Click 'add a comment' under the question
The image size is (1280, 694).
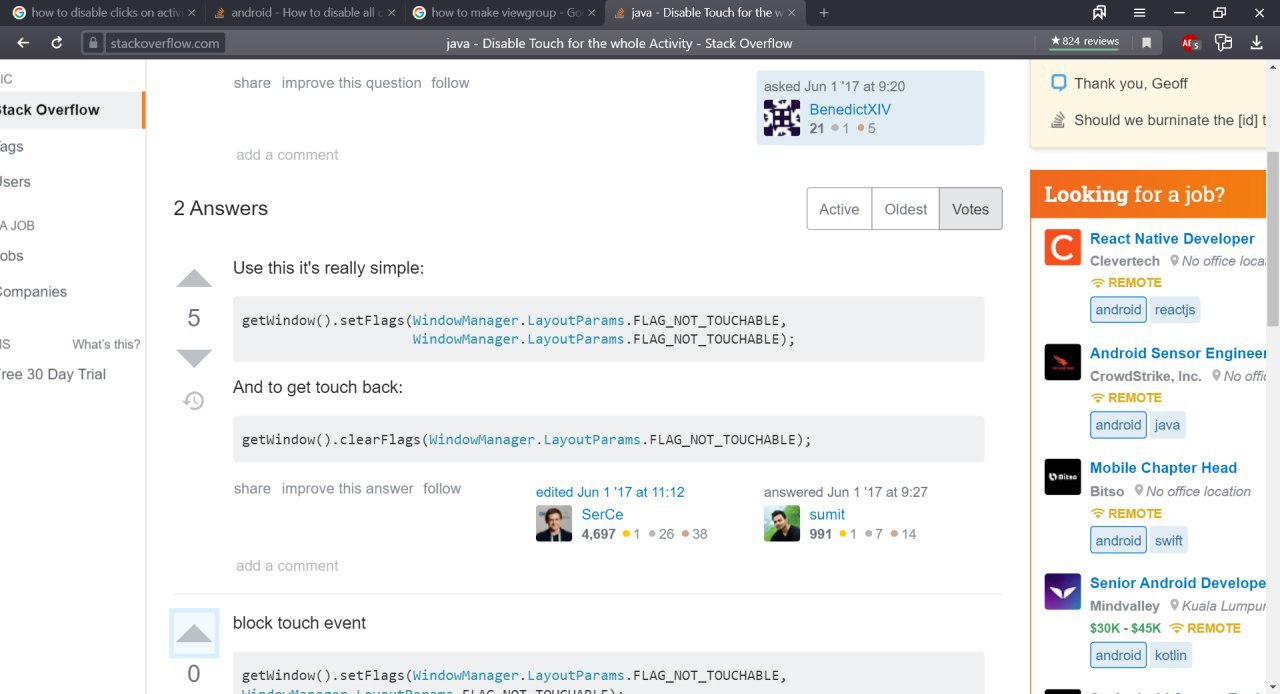287,155
